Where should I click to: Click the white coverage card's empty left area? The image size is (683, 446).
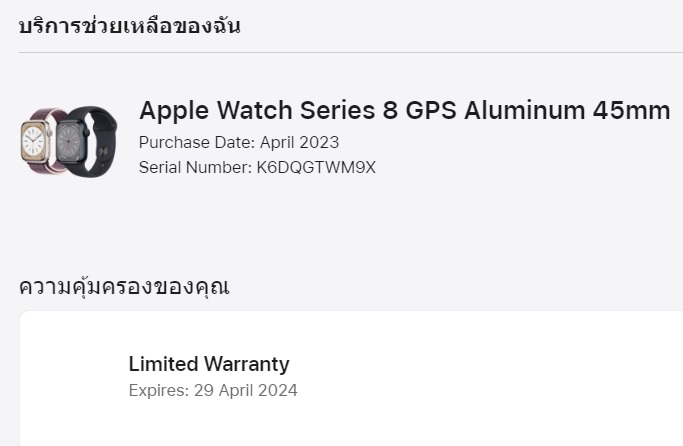[74, 379]
